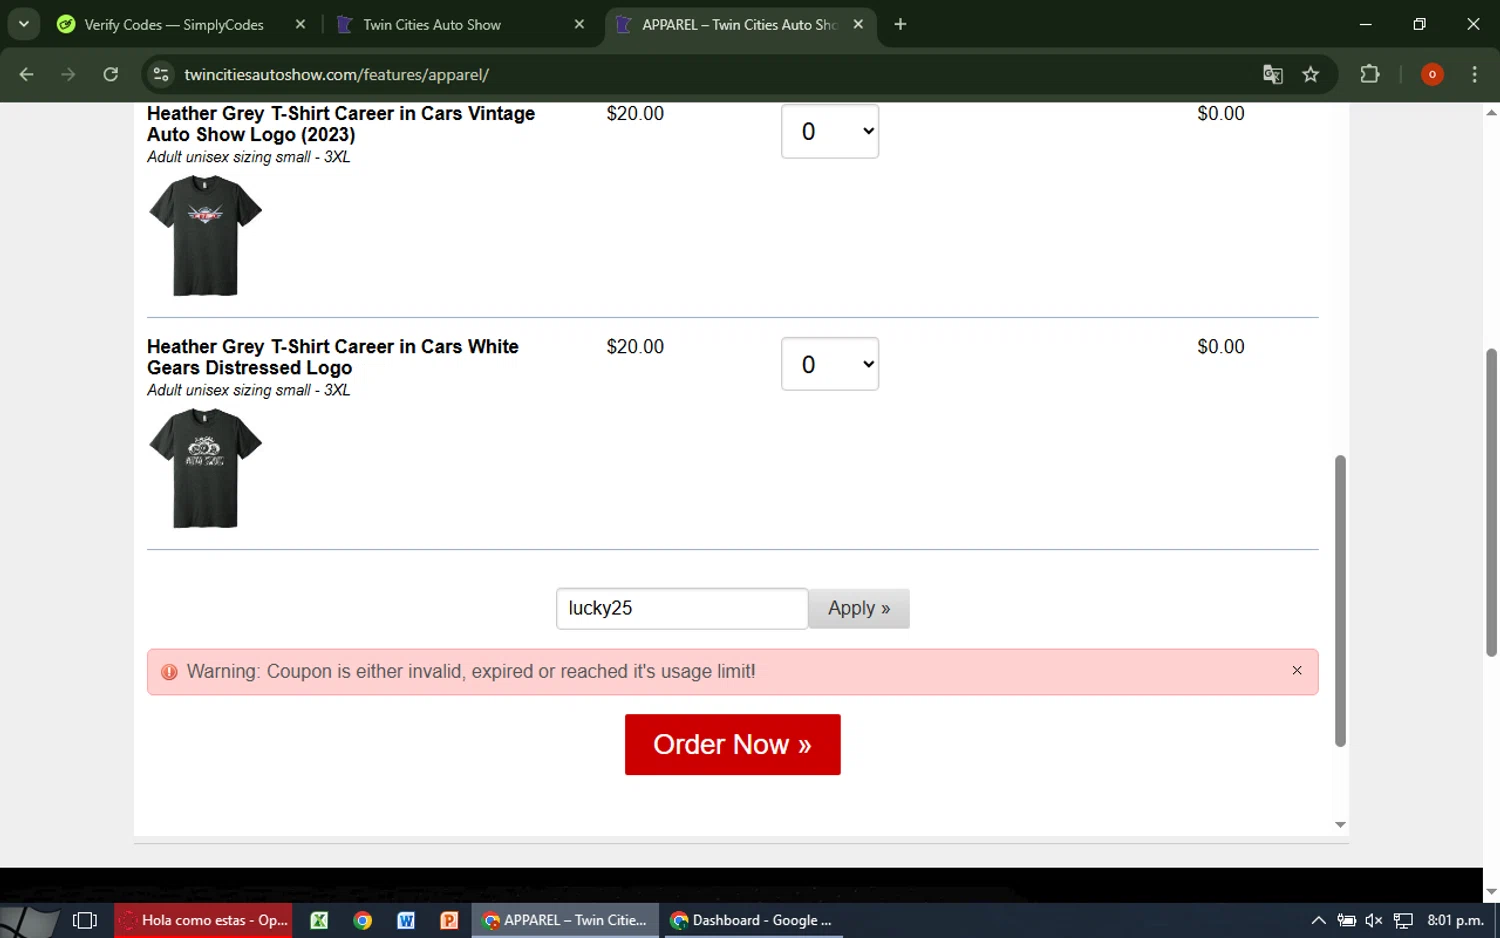The width and height of the screenshot is (1500, 938).
Task: Go forward to next page
Action: 68,74
